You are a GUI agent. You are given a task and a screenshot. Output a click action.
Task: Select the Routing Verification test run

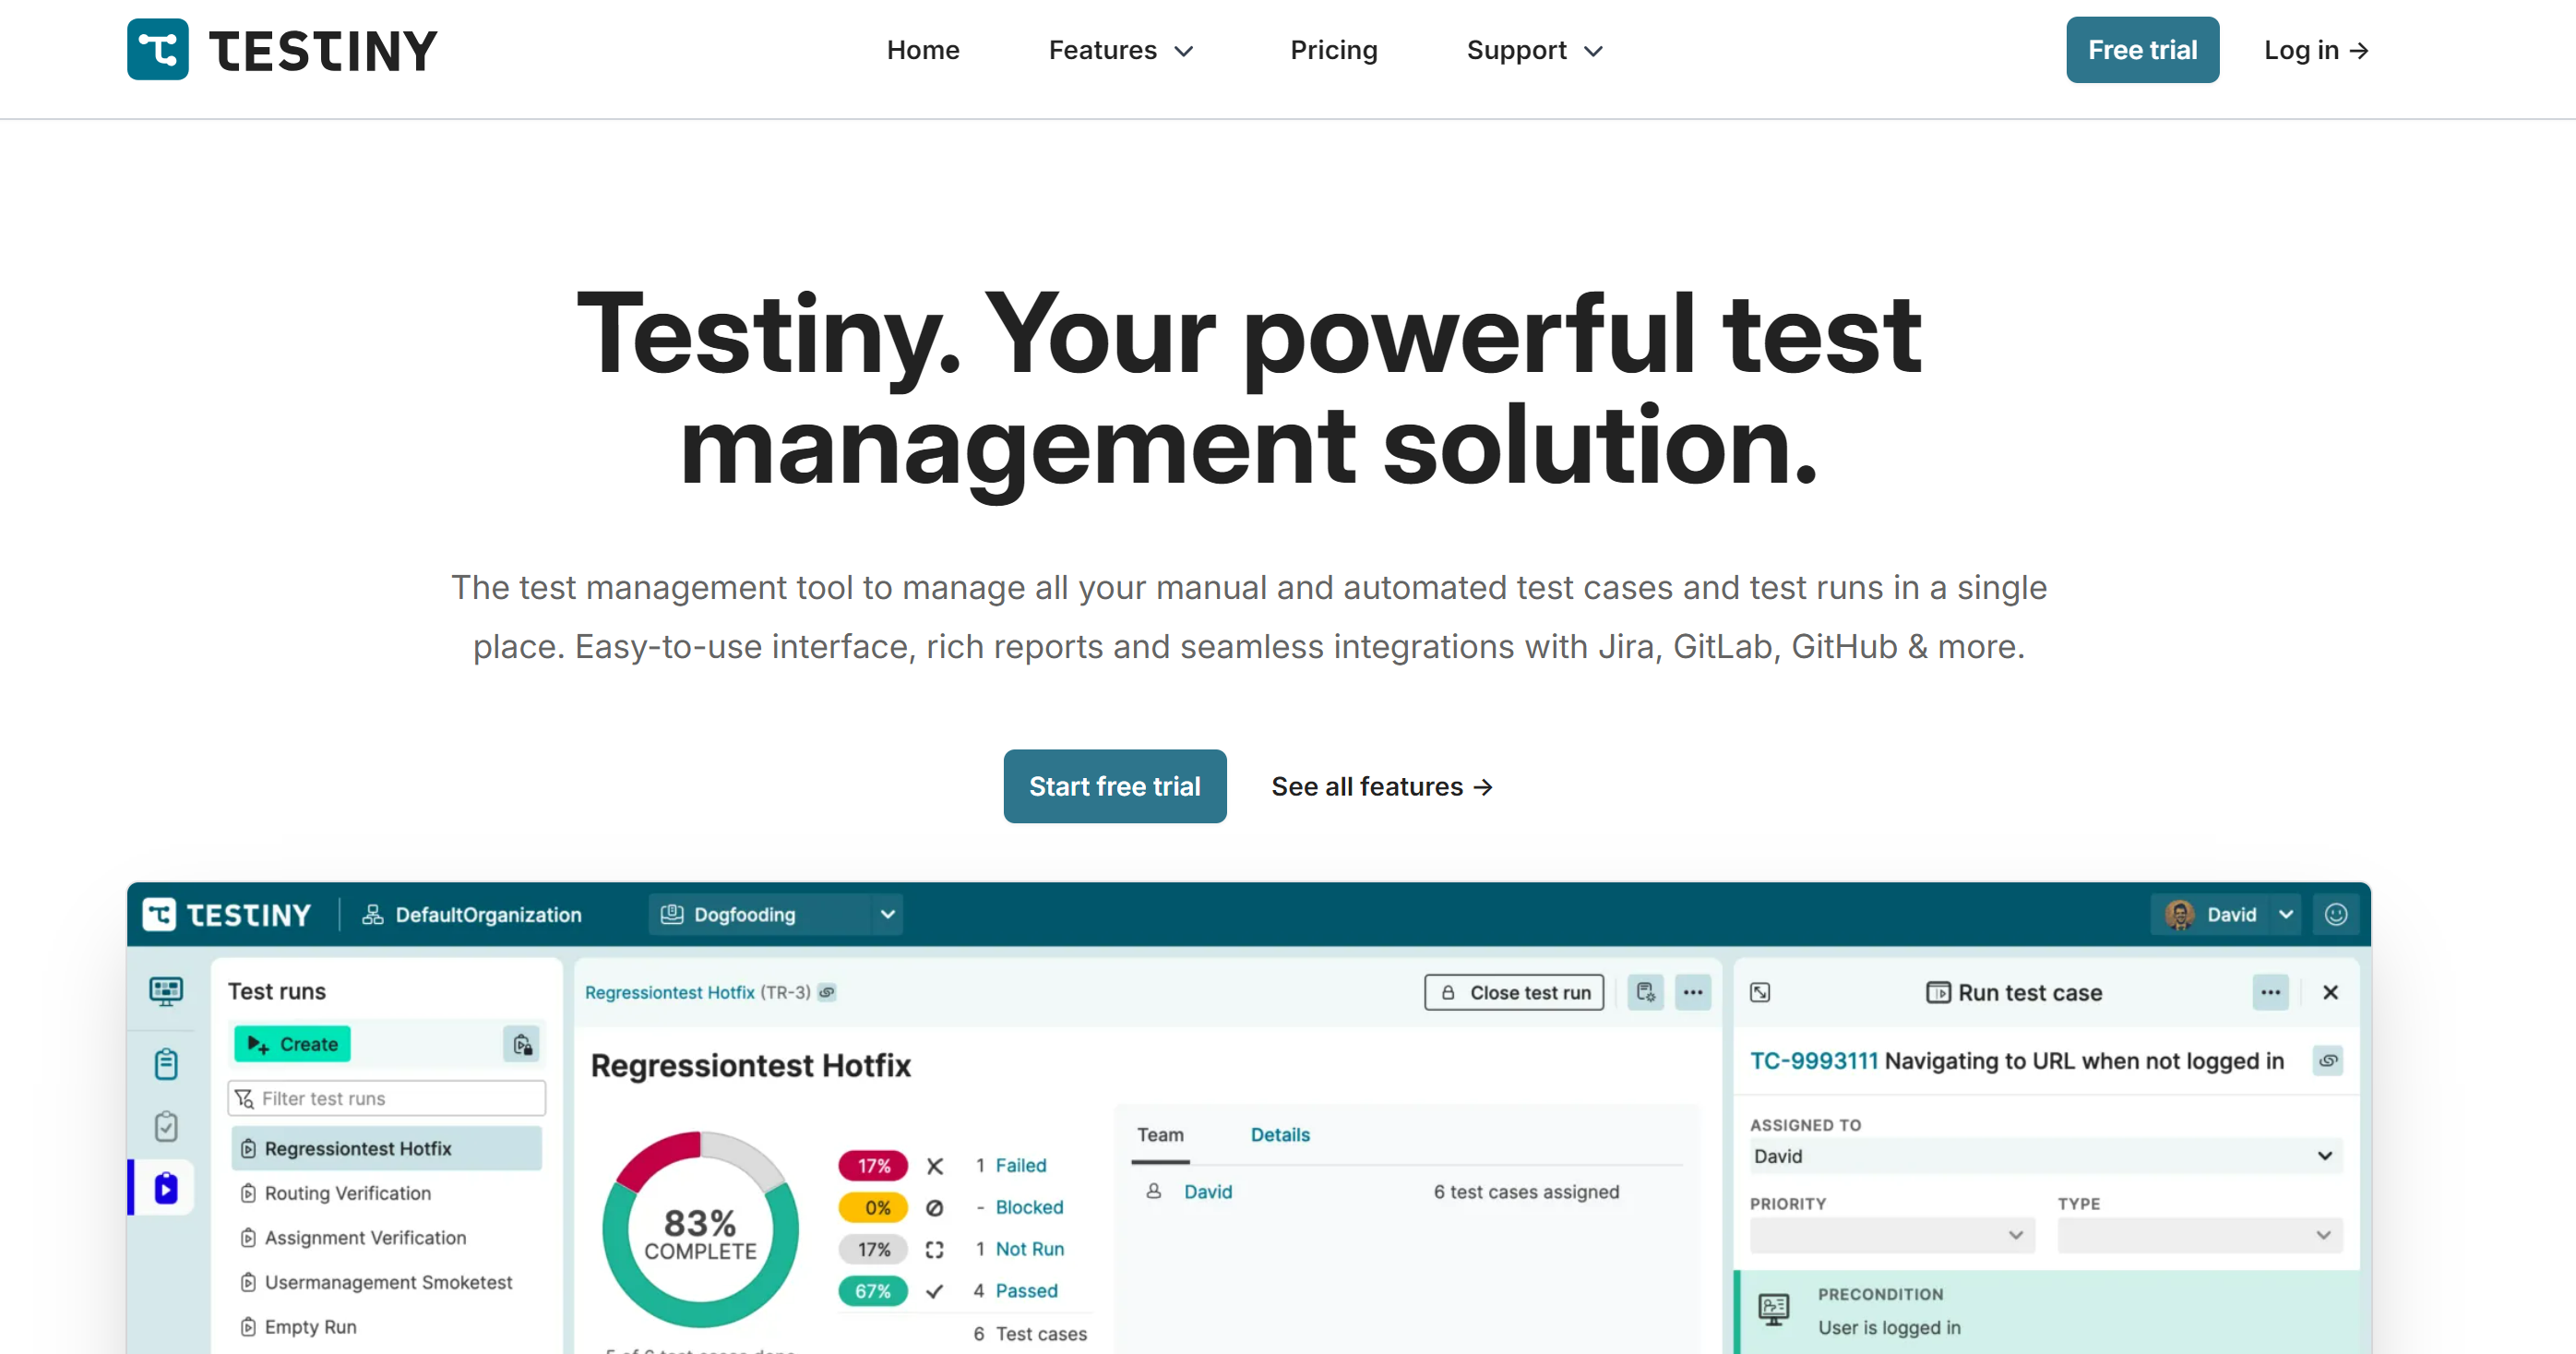tap(386, 1193)
